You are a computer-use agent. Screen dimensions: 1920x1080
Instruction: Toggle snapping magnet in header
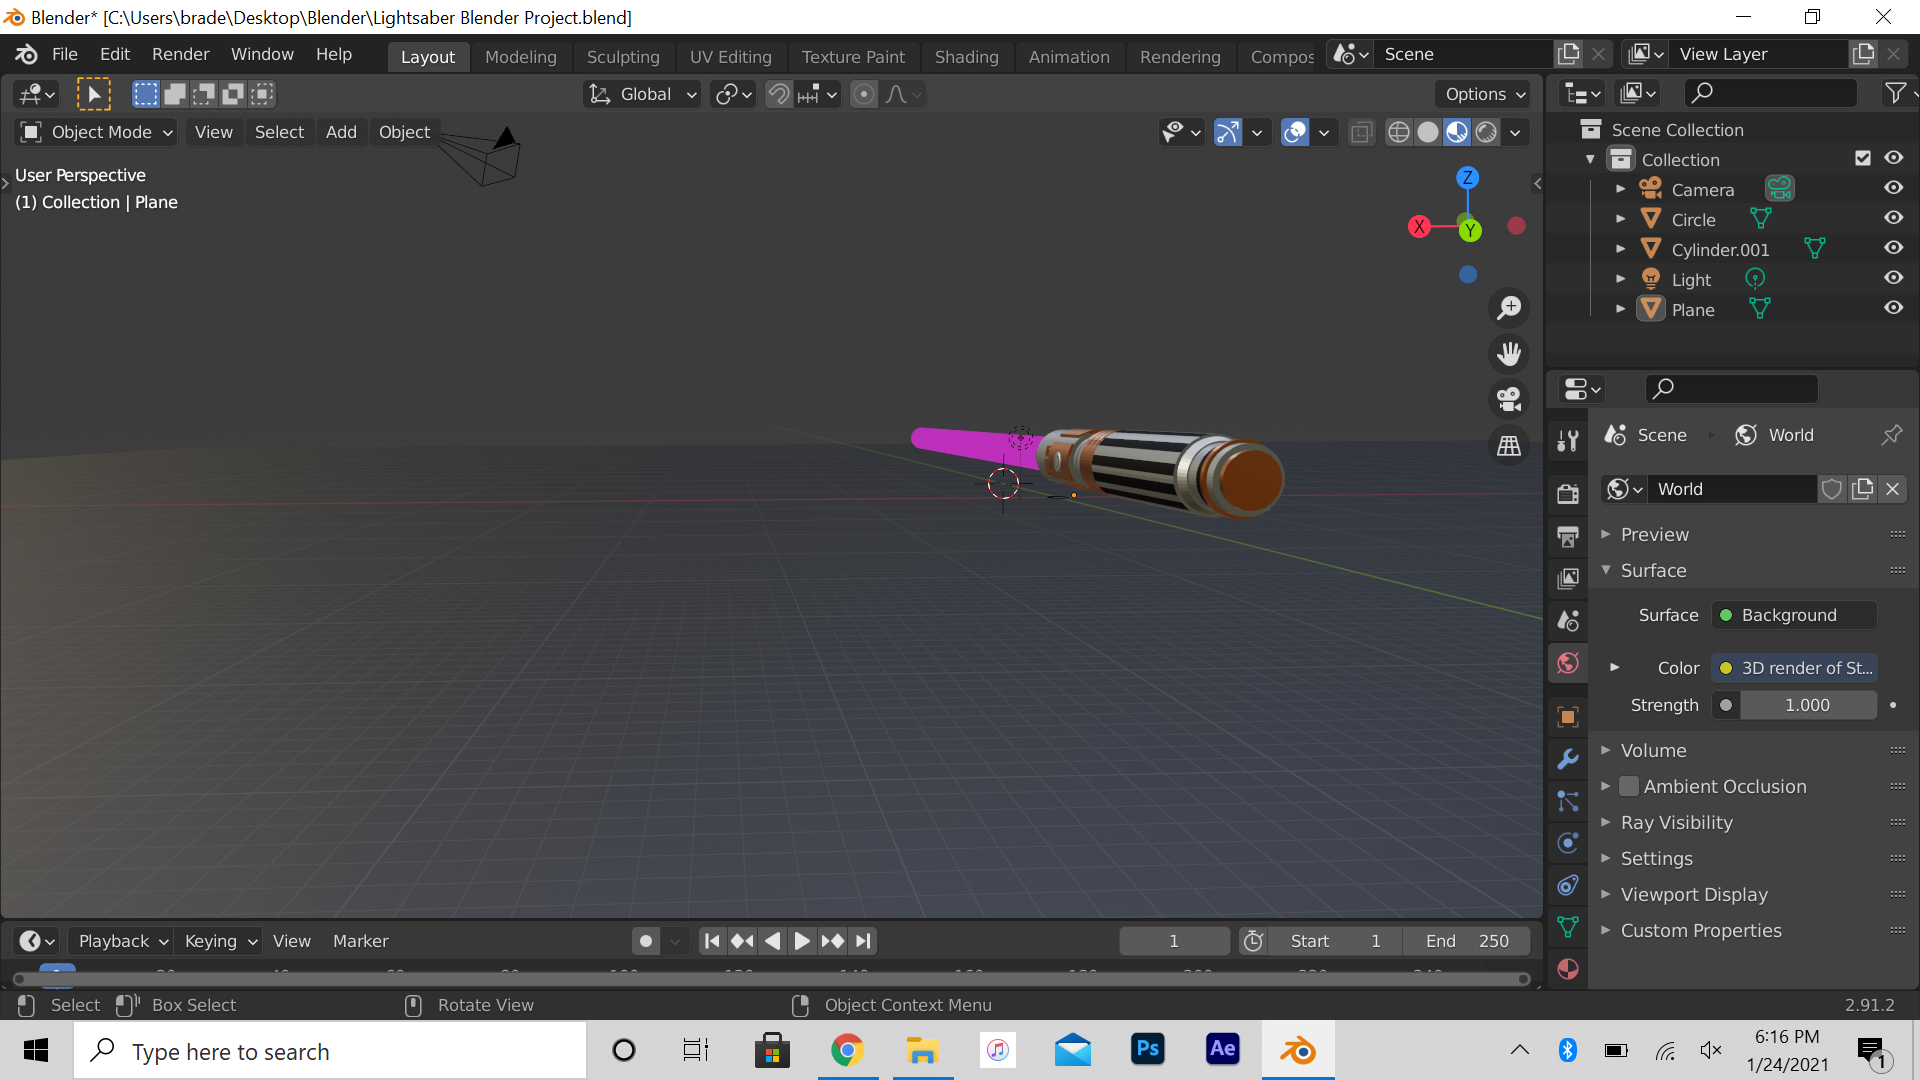coord(778,94)
